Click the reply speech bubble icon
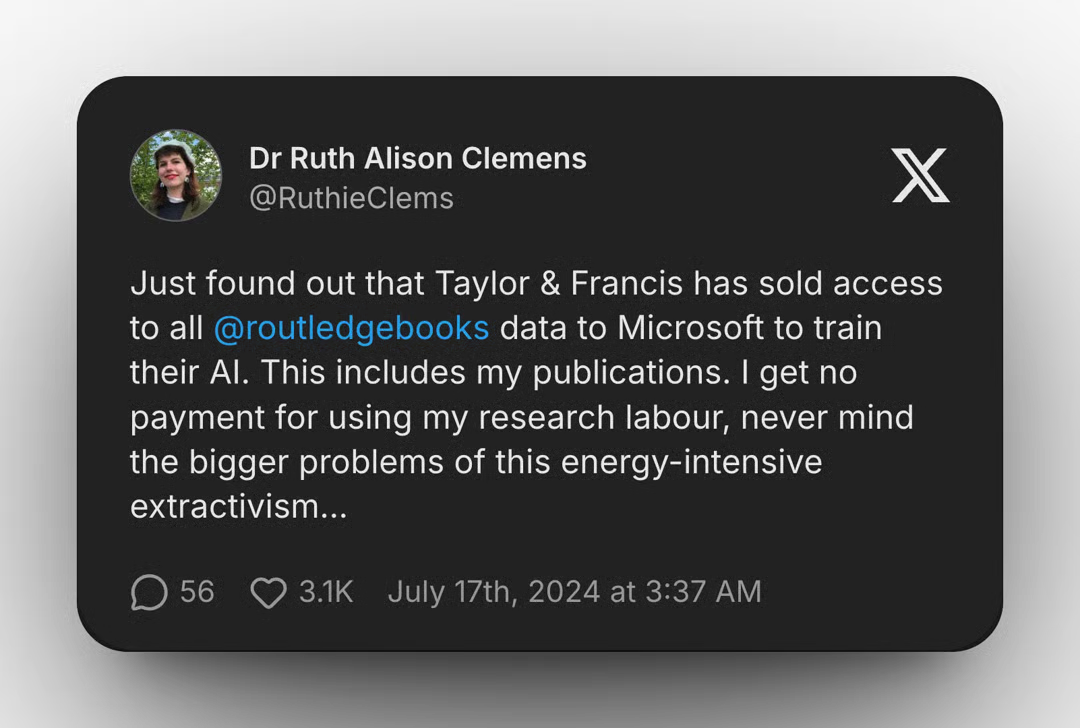Screen dimensions: 1080x728 click(149, 592)
